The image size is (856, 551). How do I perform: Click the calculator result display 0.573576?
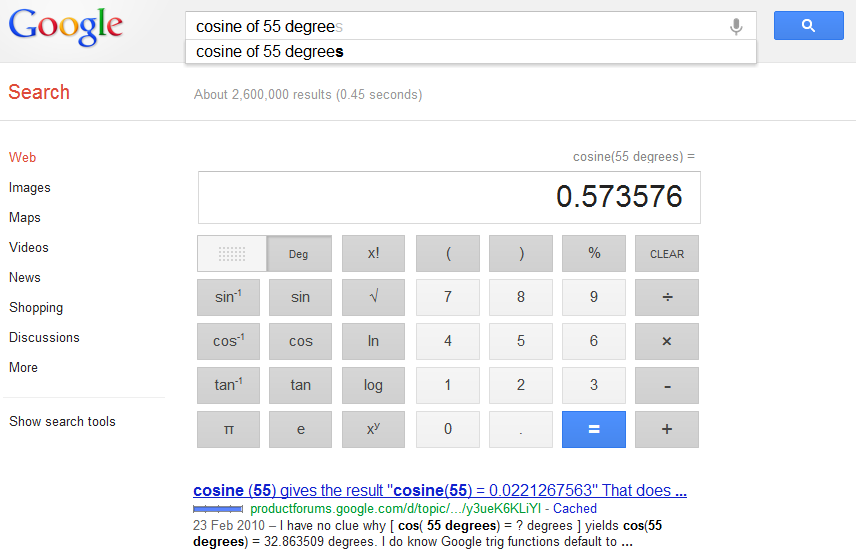coord(449,197)
